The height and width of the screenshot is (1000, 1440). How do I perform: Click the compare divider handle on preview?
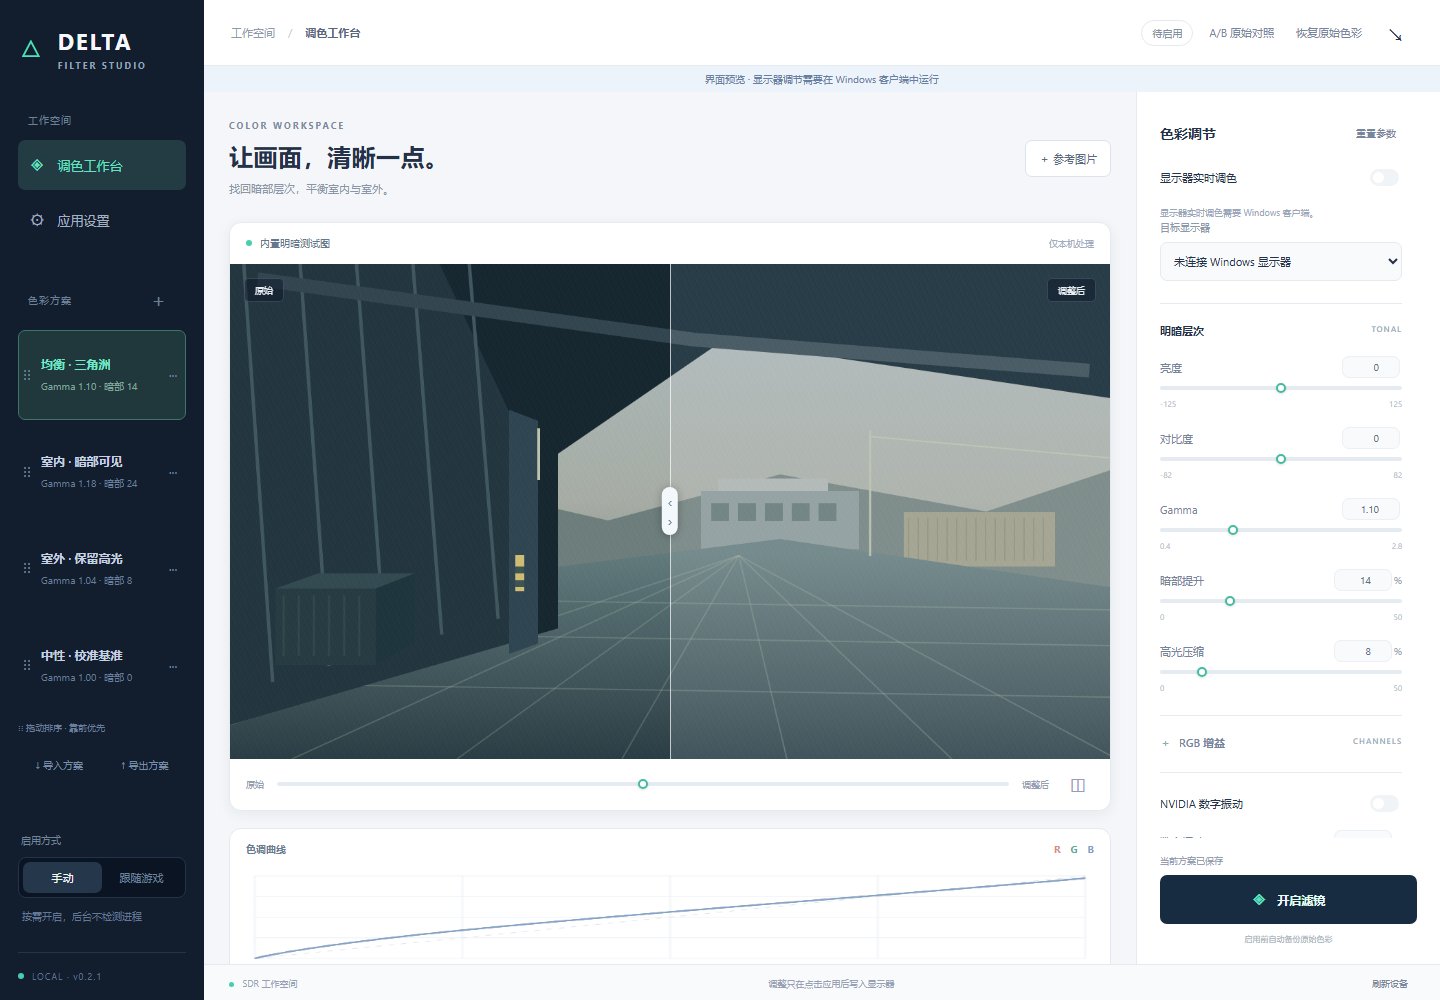click(670, 511)
